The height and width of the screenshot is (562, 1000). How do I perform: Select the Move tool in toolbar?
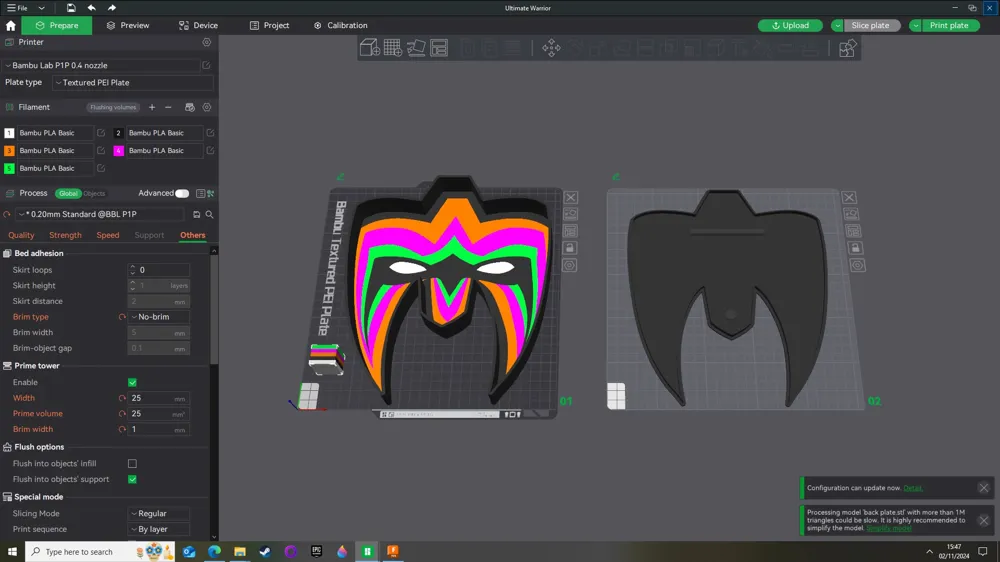(551, 48)
